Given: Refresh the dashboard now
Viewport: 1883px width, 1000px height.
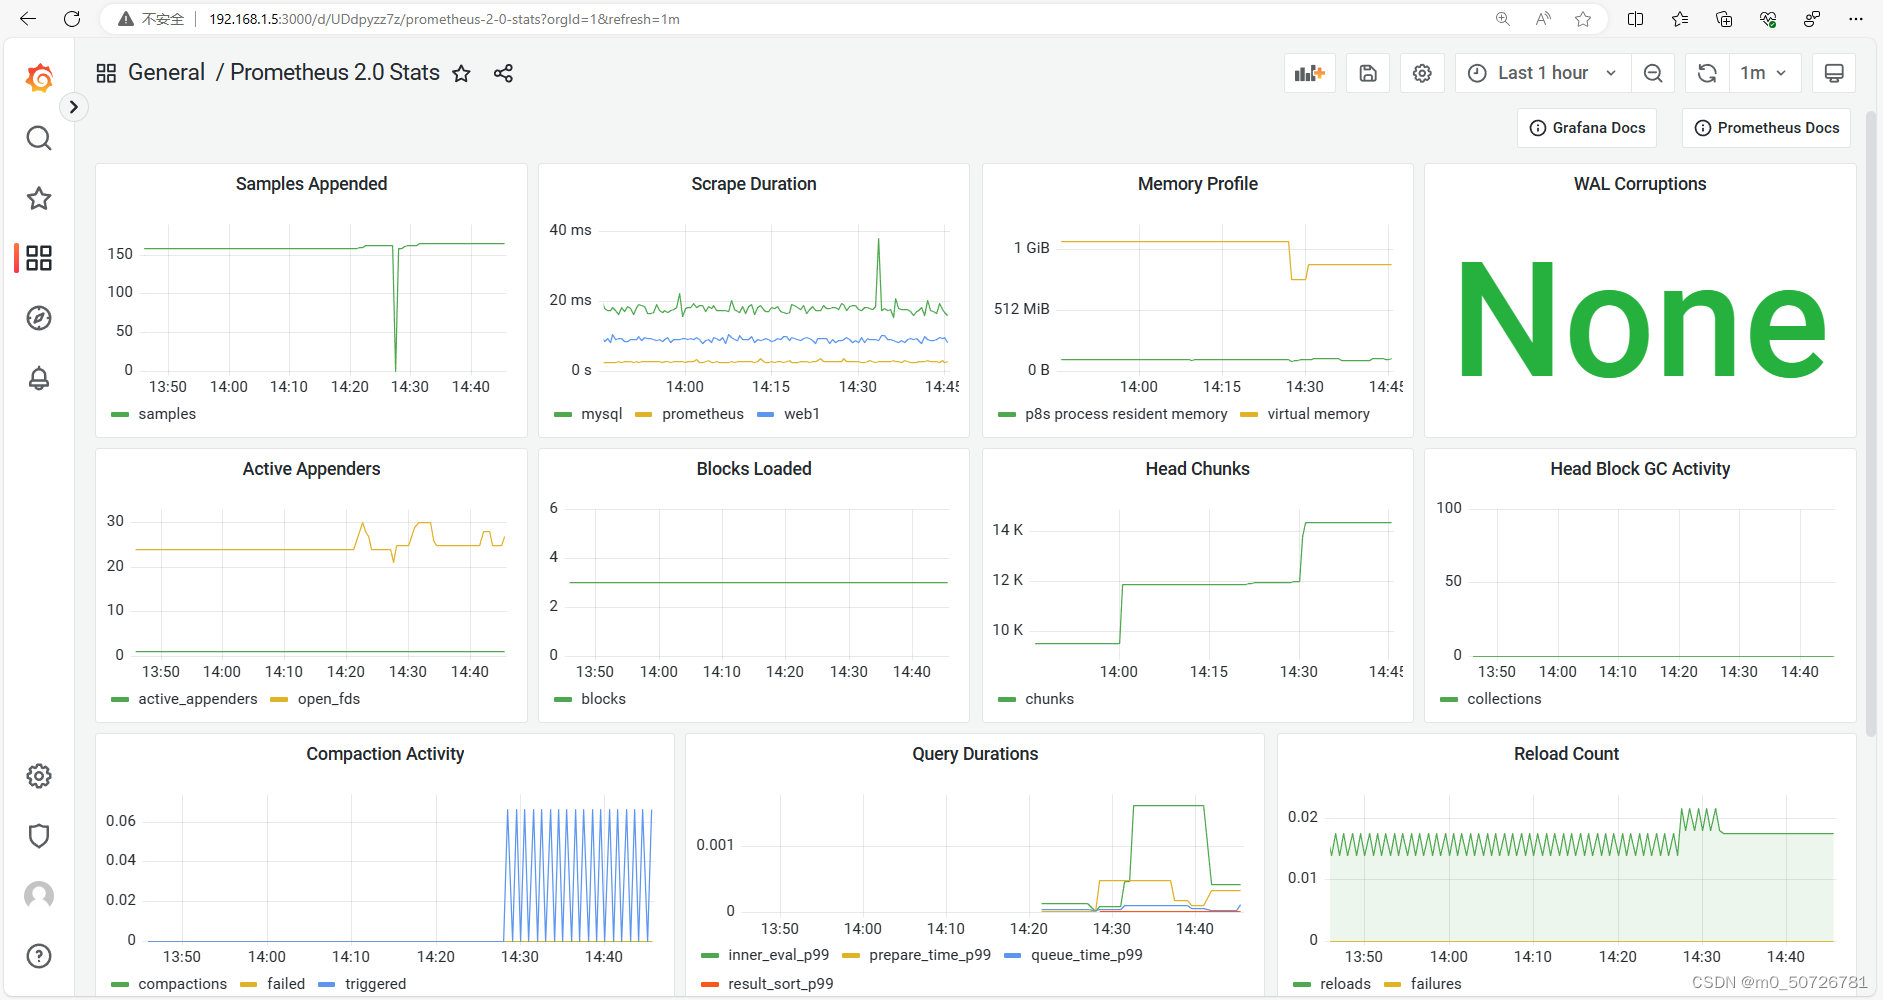Looking at the screenshot, I should (x=1707, y=73).
